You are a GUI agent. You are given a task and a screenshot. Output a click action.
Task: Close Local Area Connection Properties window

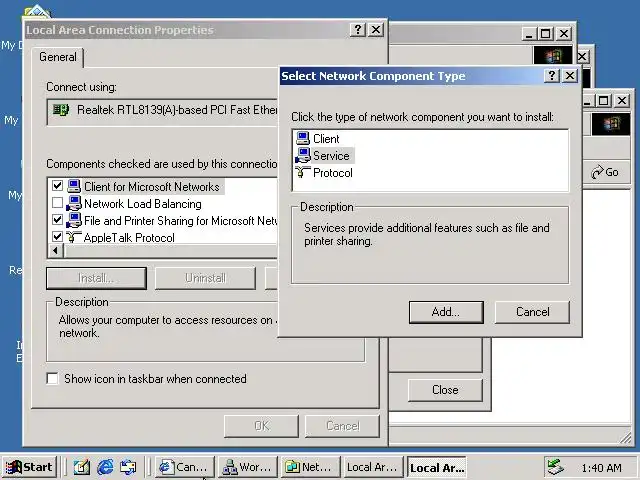[x=376, y=29]
